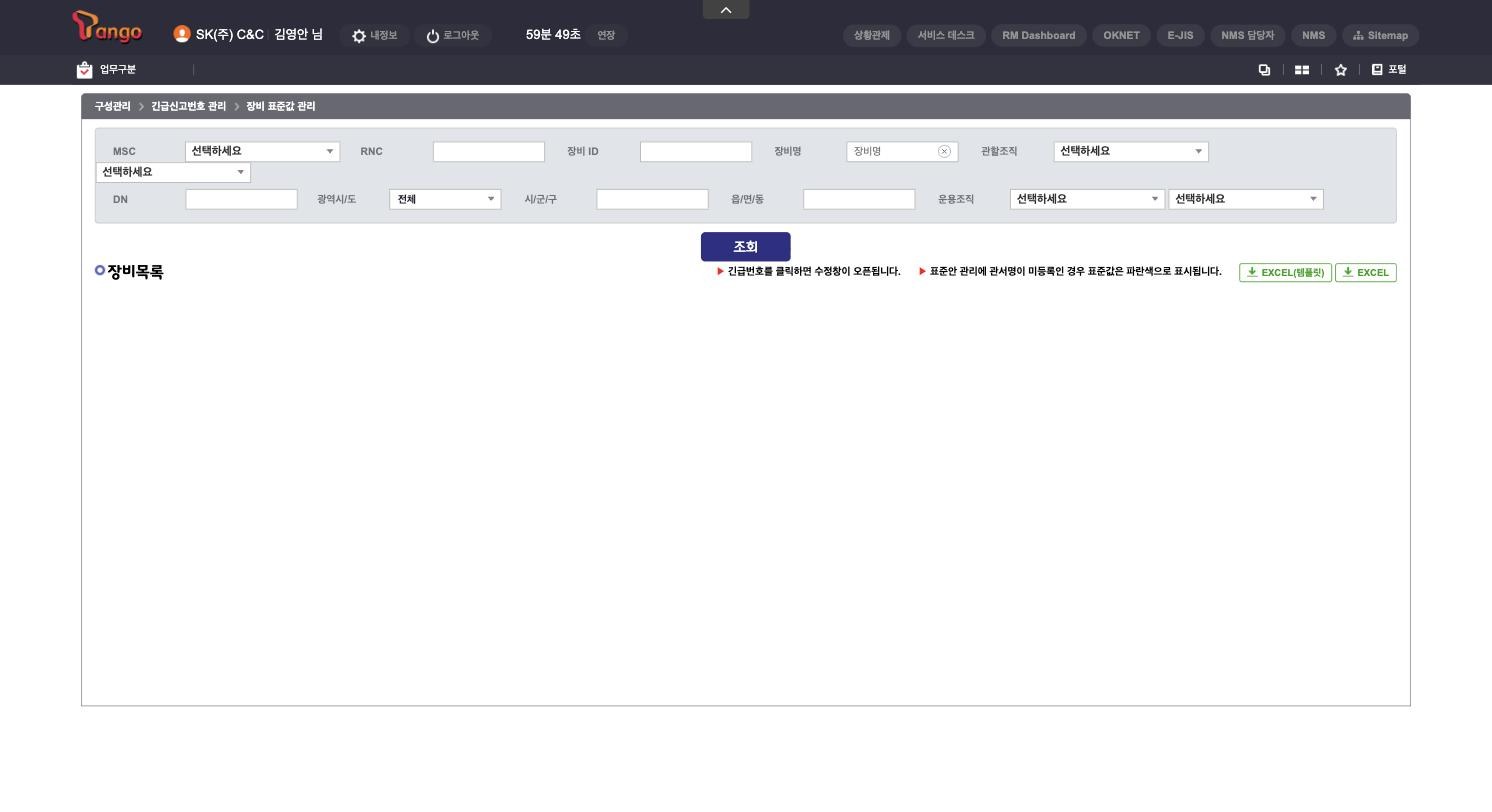This screenshot has width=1492, height=812.
Task: Download EXCEL(템플릿) template file
Action: 1285,272
